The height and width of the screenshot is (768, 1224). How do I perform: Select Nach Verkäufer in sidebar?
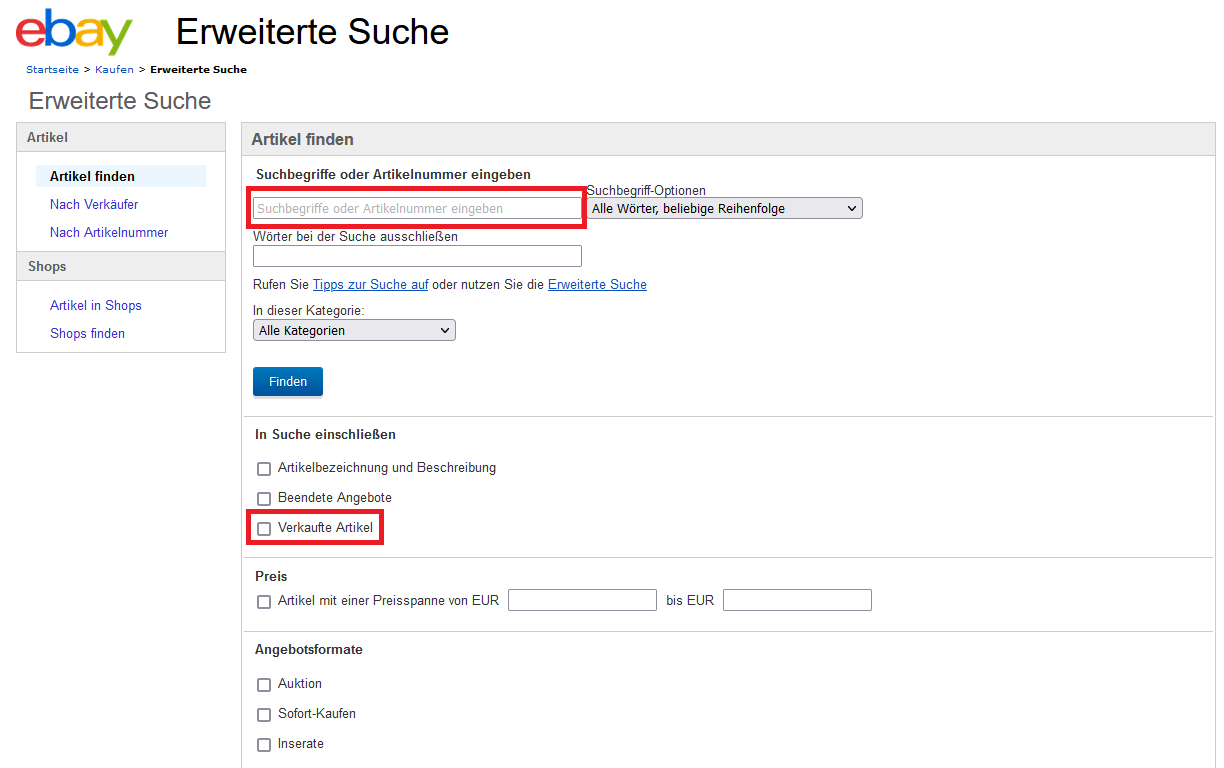point(94,205)
